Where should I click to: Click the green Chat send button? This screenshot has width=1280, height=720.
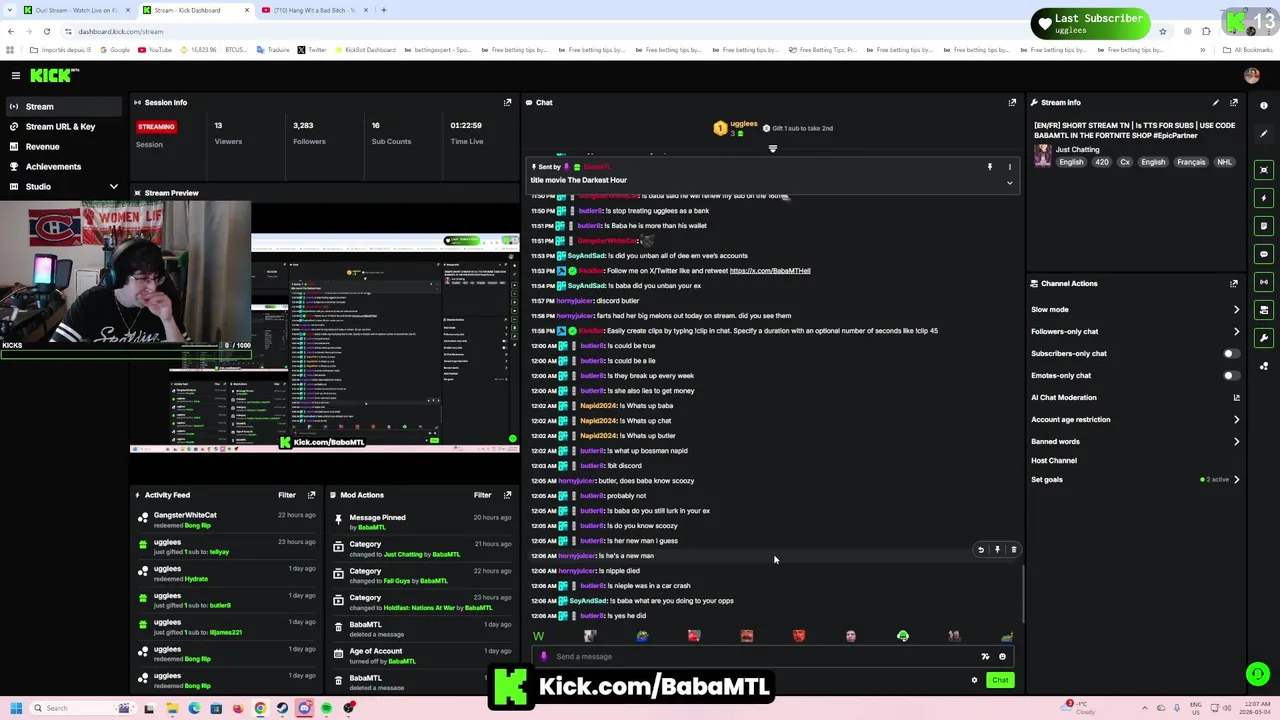[1000, 680]
